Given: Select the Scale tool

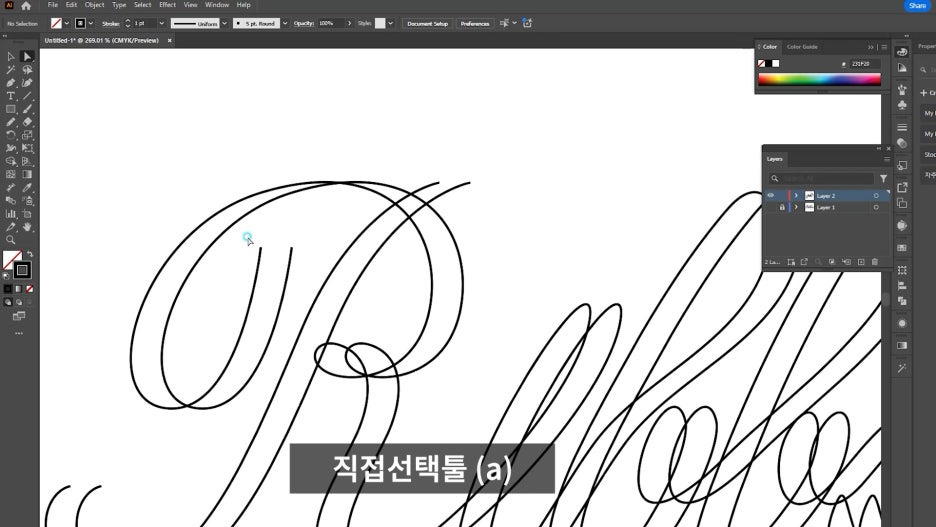Looking at the screenshot, I should pos(27,135).
